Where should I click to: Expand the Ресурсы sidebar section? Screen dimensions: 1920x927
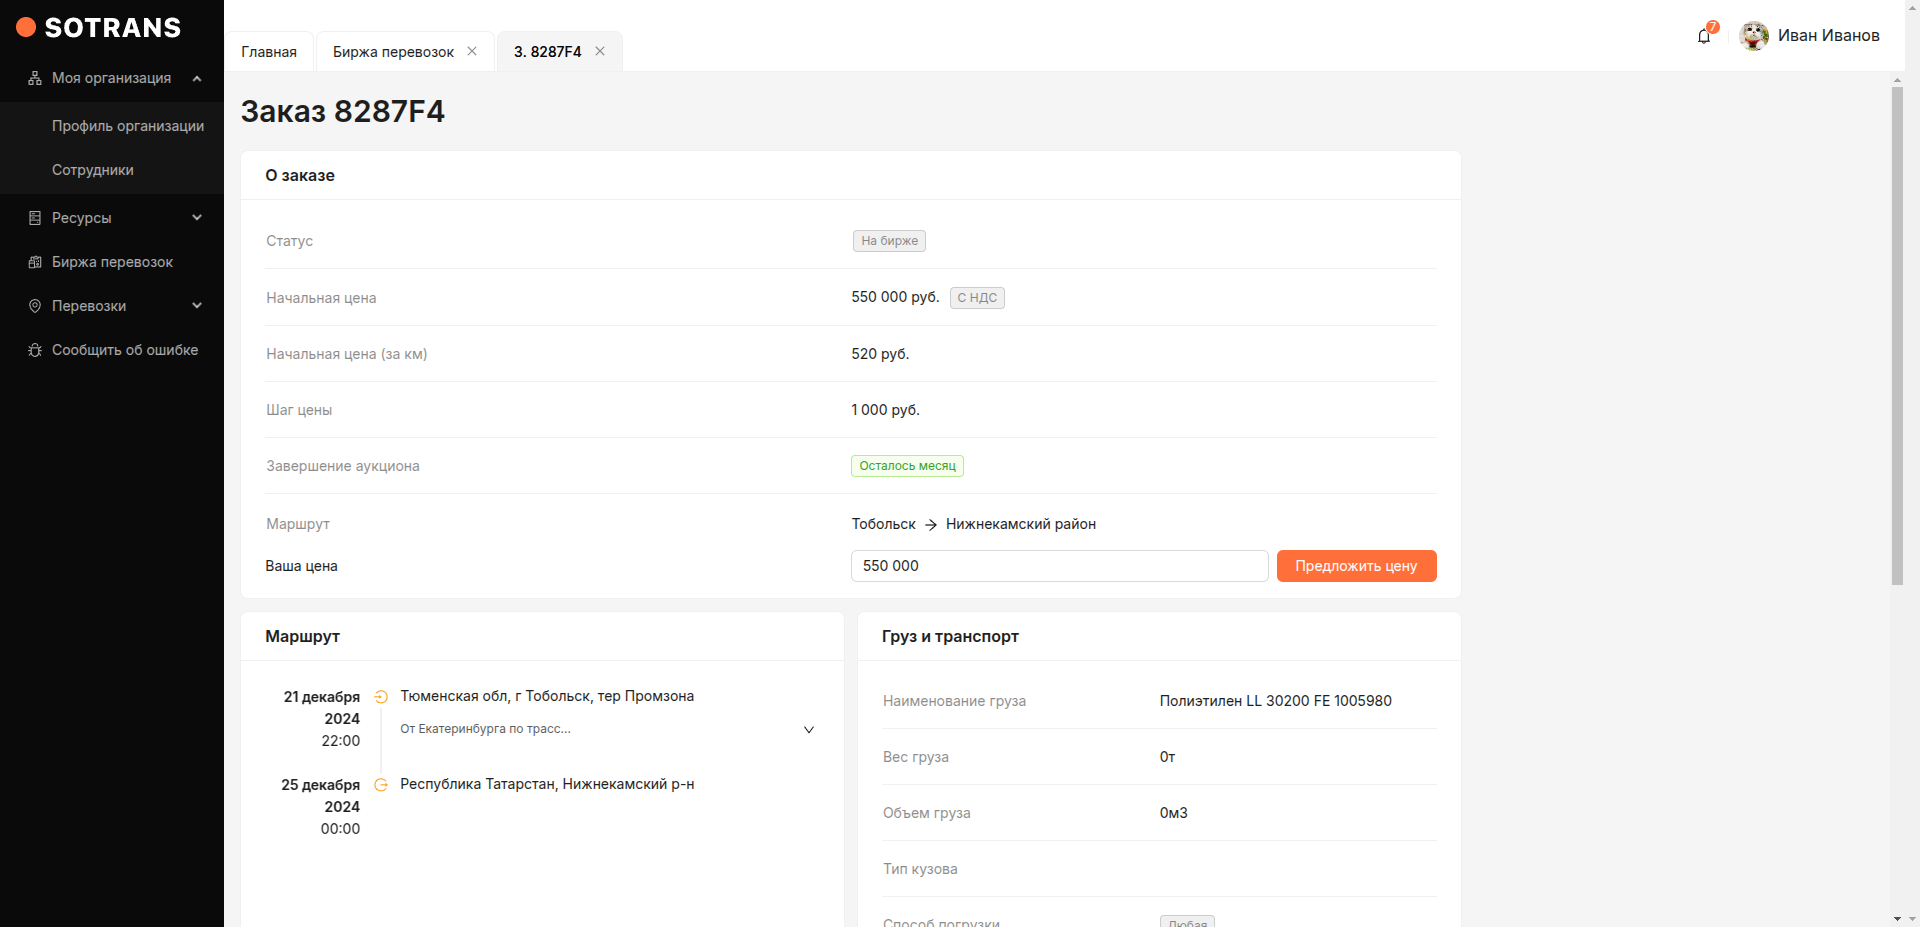(x=197, y=218)
